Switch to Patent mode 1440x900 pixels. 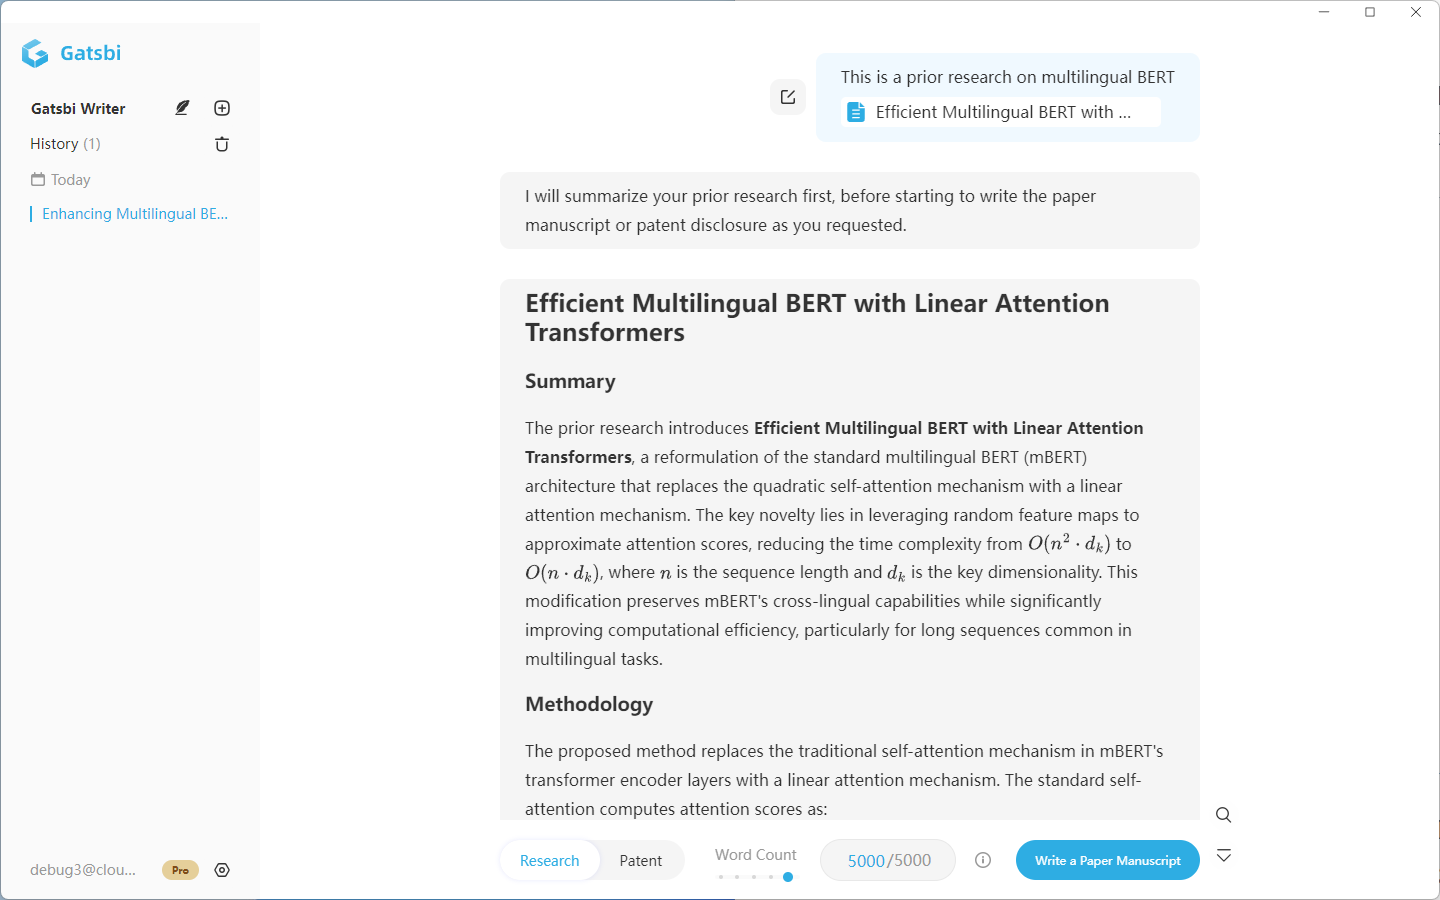(x=641, y=860)
